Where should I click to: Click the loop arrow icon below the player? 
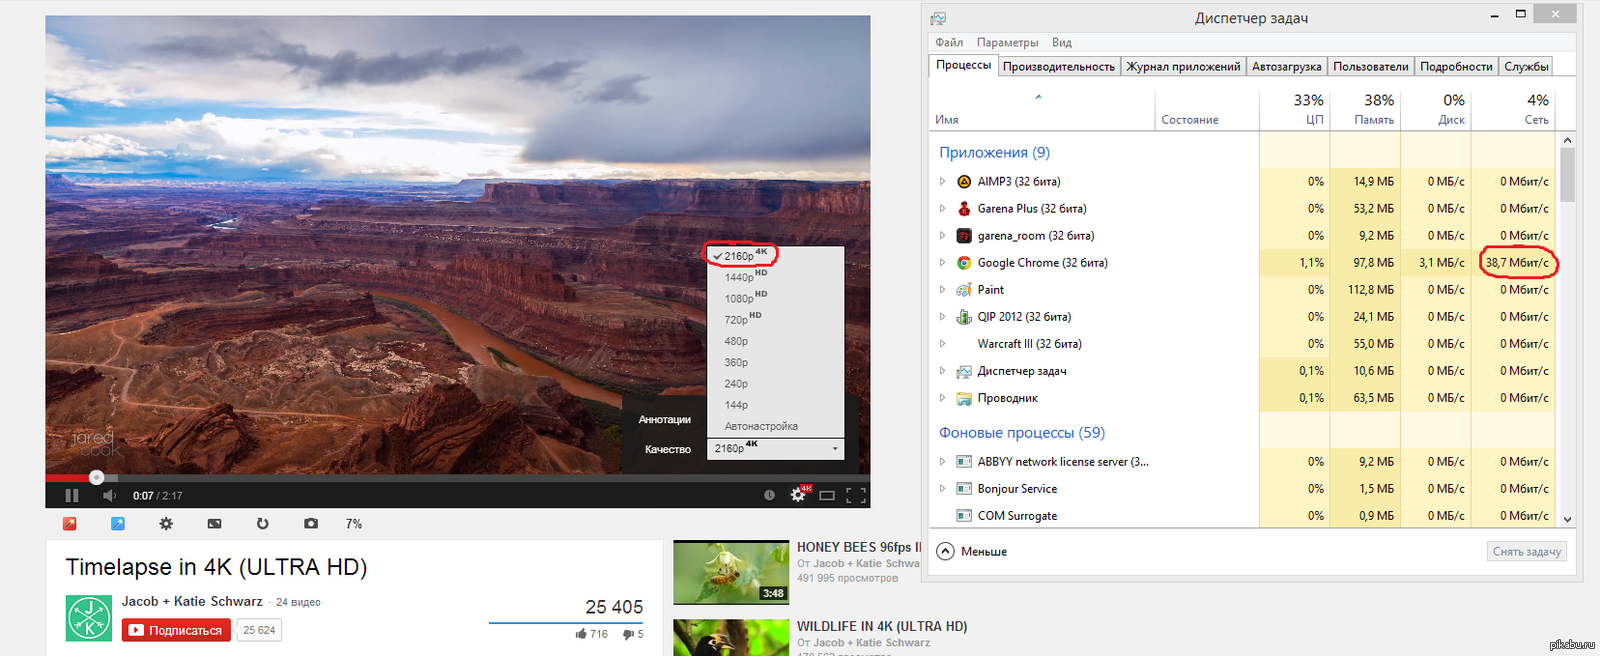[263, 523]
